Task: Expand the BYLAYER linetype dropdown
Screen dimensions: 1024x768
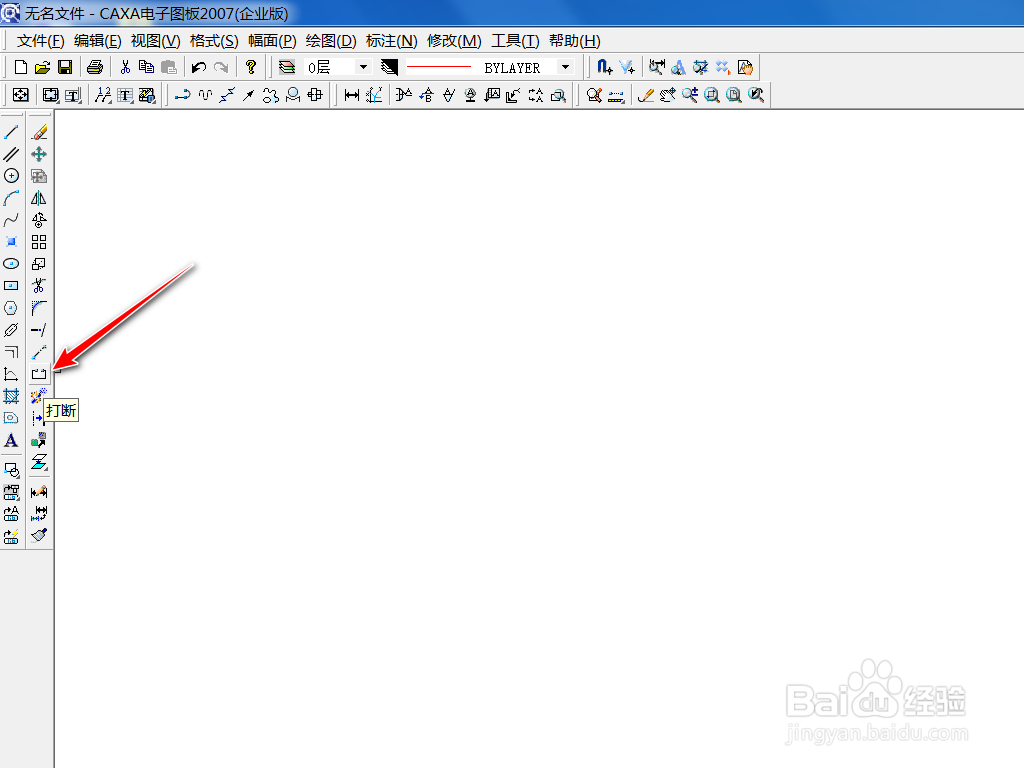Action: point(566,67)
